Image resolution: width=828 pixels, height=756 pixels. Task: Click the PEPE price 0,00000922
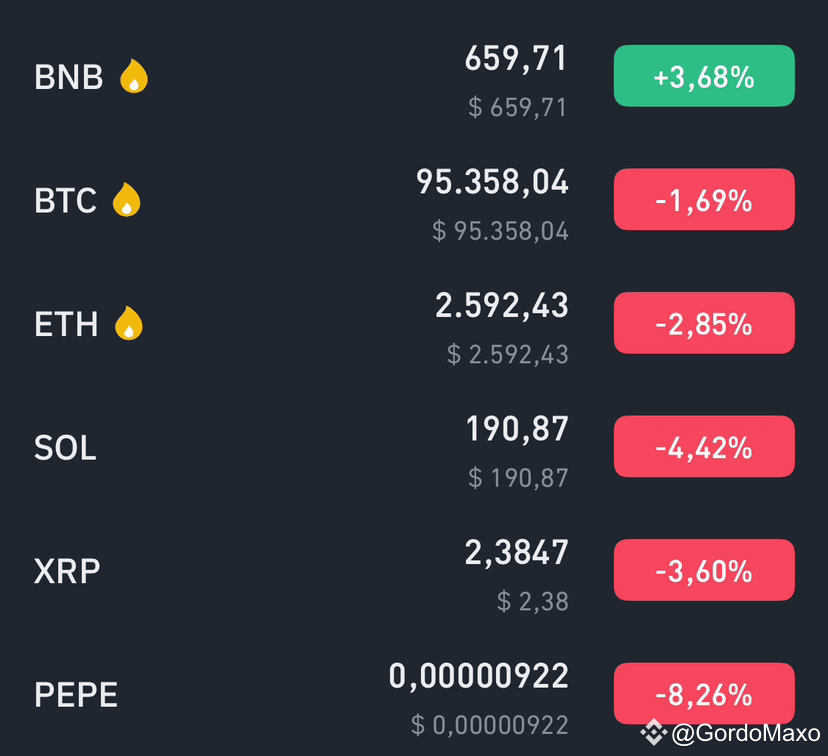[x=478, y=676]
